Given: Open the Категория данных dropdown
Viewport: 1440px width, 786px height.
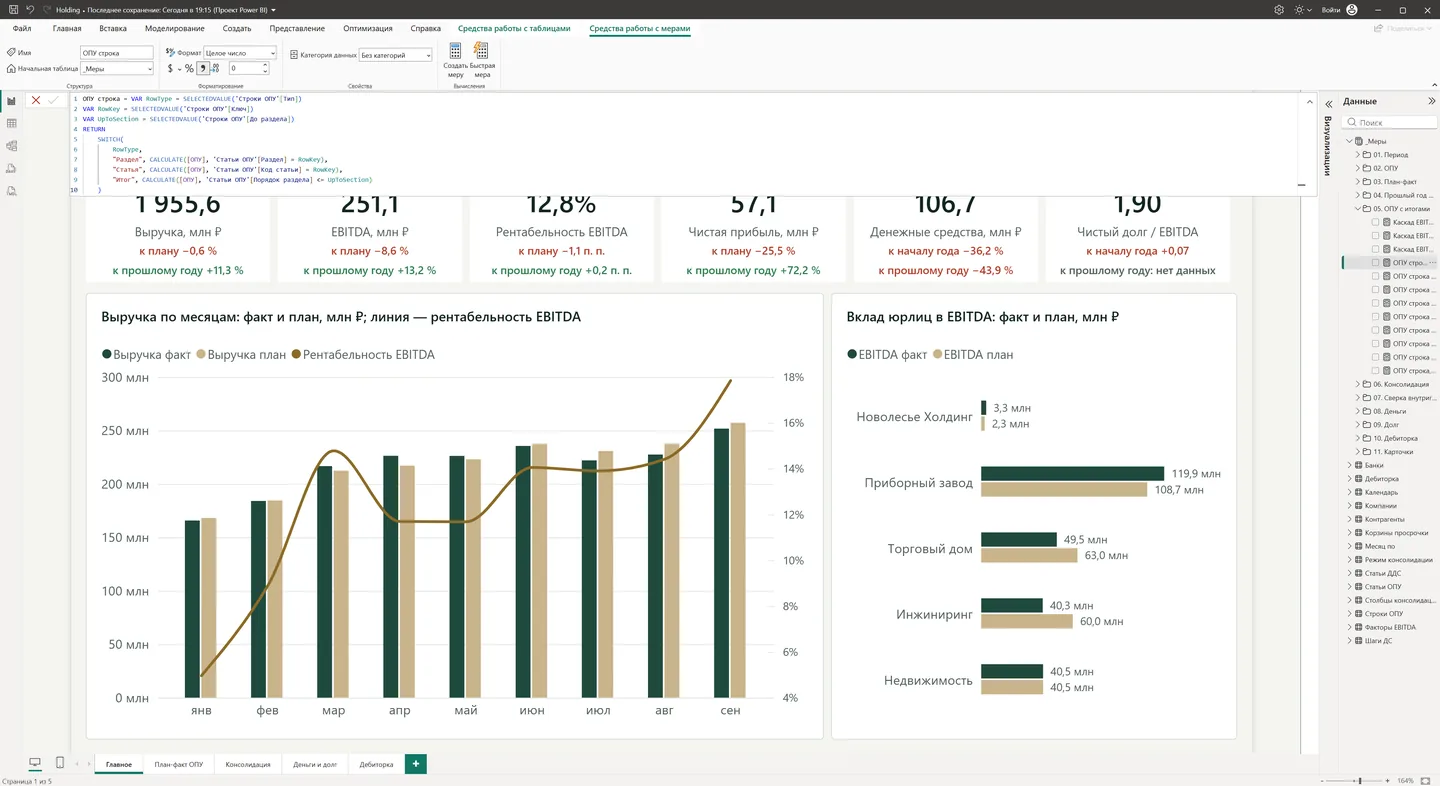Looking at the screenshot, I should 395,55.
